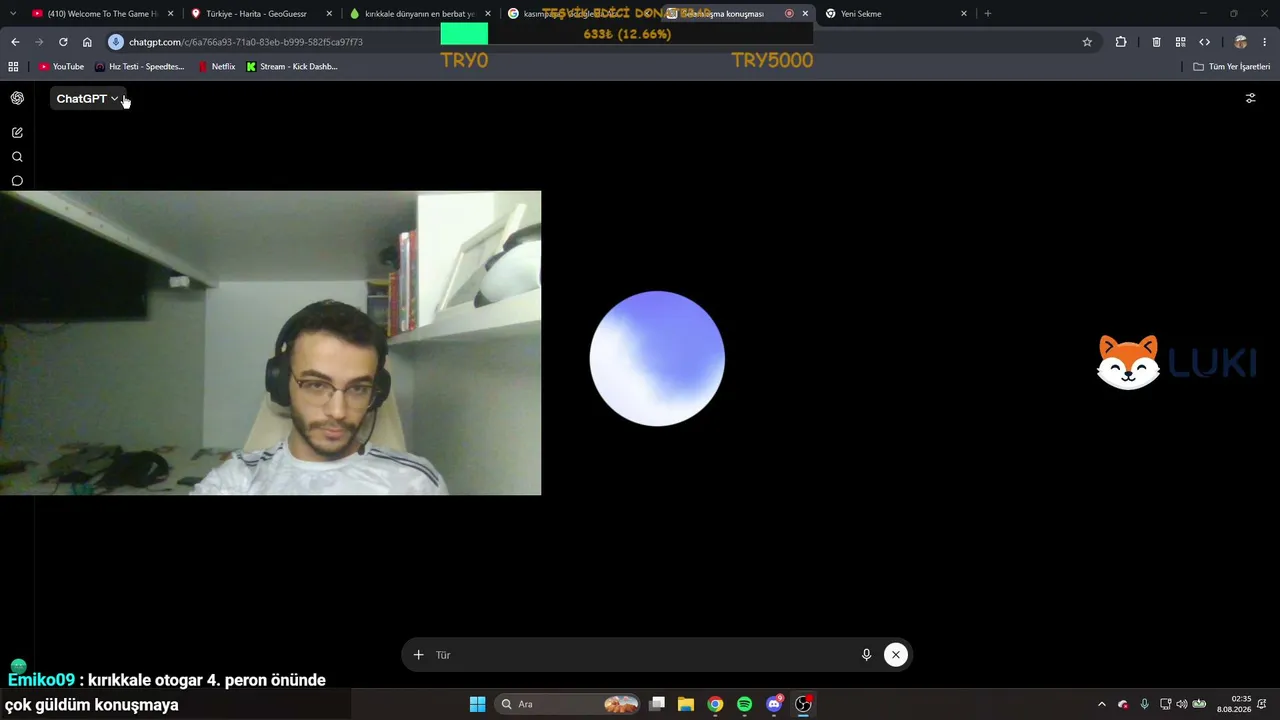Open the ChatGPT sidebar logo icon
Screen dimensions: 1280x720
coord(17,98)
